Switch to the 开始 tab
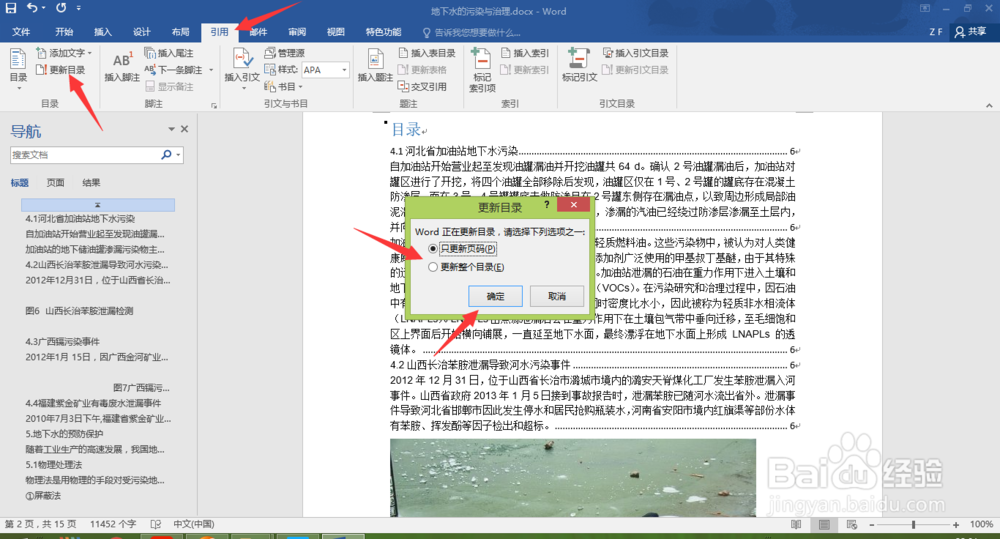The width and height of the screenshot is (1000, 539). pyautogui.click(x=64, y=32)
